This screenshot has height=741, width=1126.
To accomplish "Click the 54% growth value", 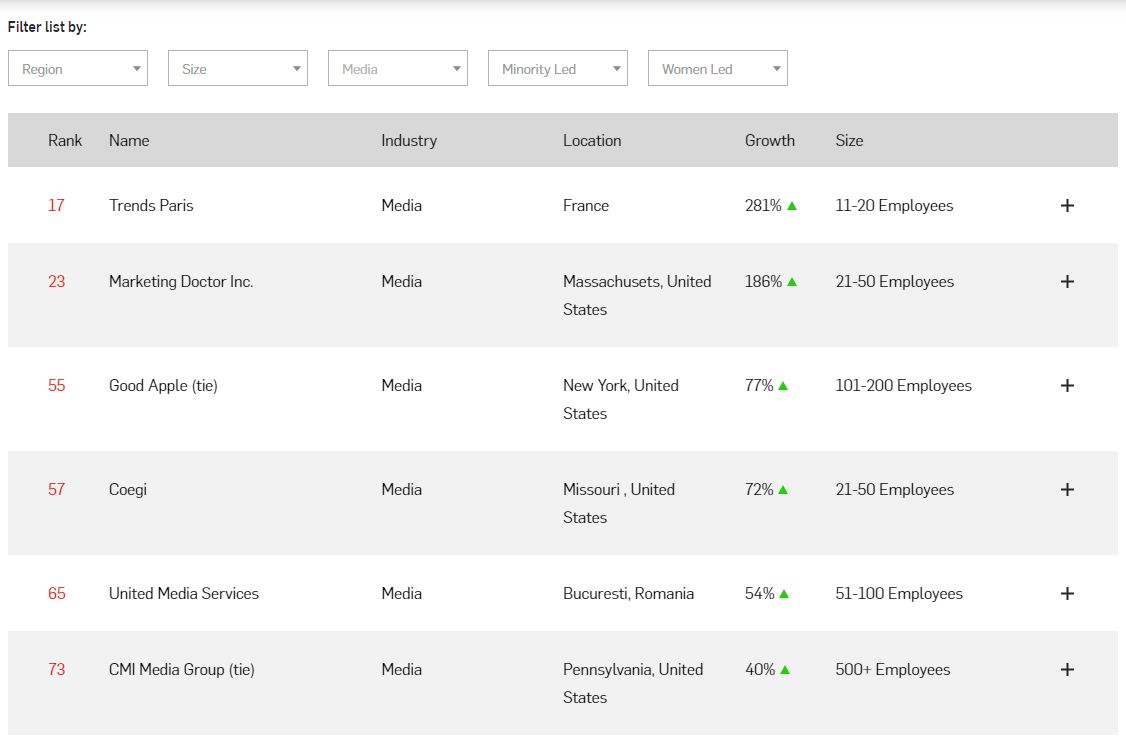I will (760, 594).
